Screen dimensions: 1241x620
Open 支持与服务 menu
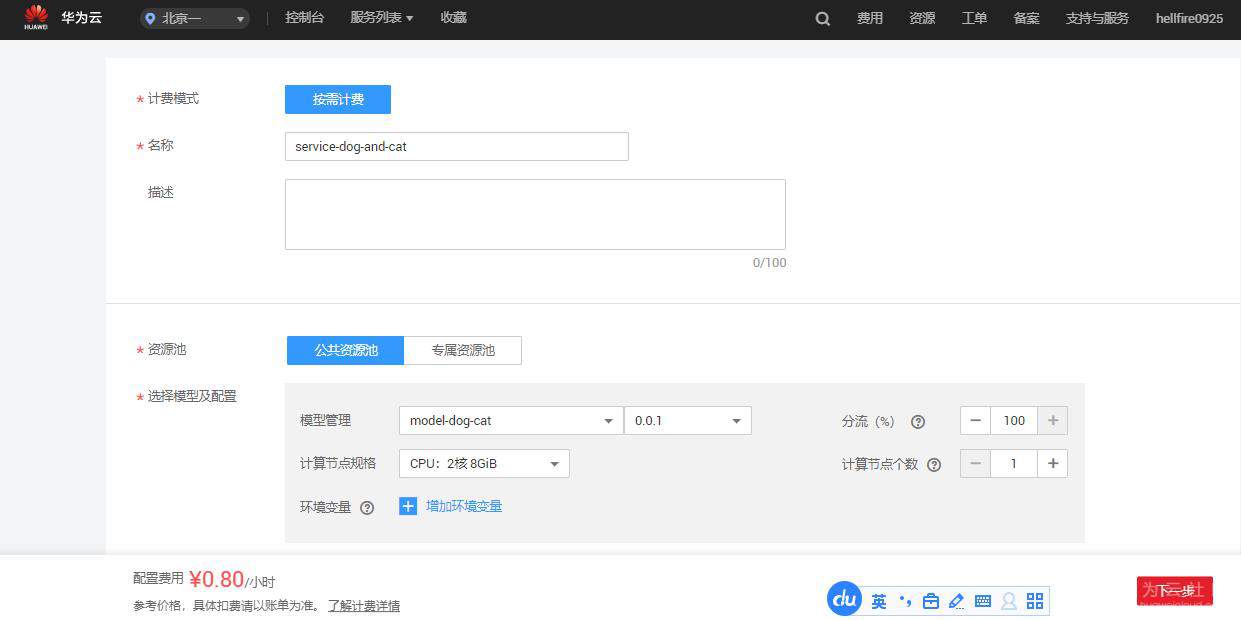tap(1097, 18)
